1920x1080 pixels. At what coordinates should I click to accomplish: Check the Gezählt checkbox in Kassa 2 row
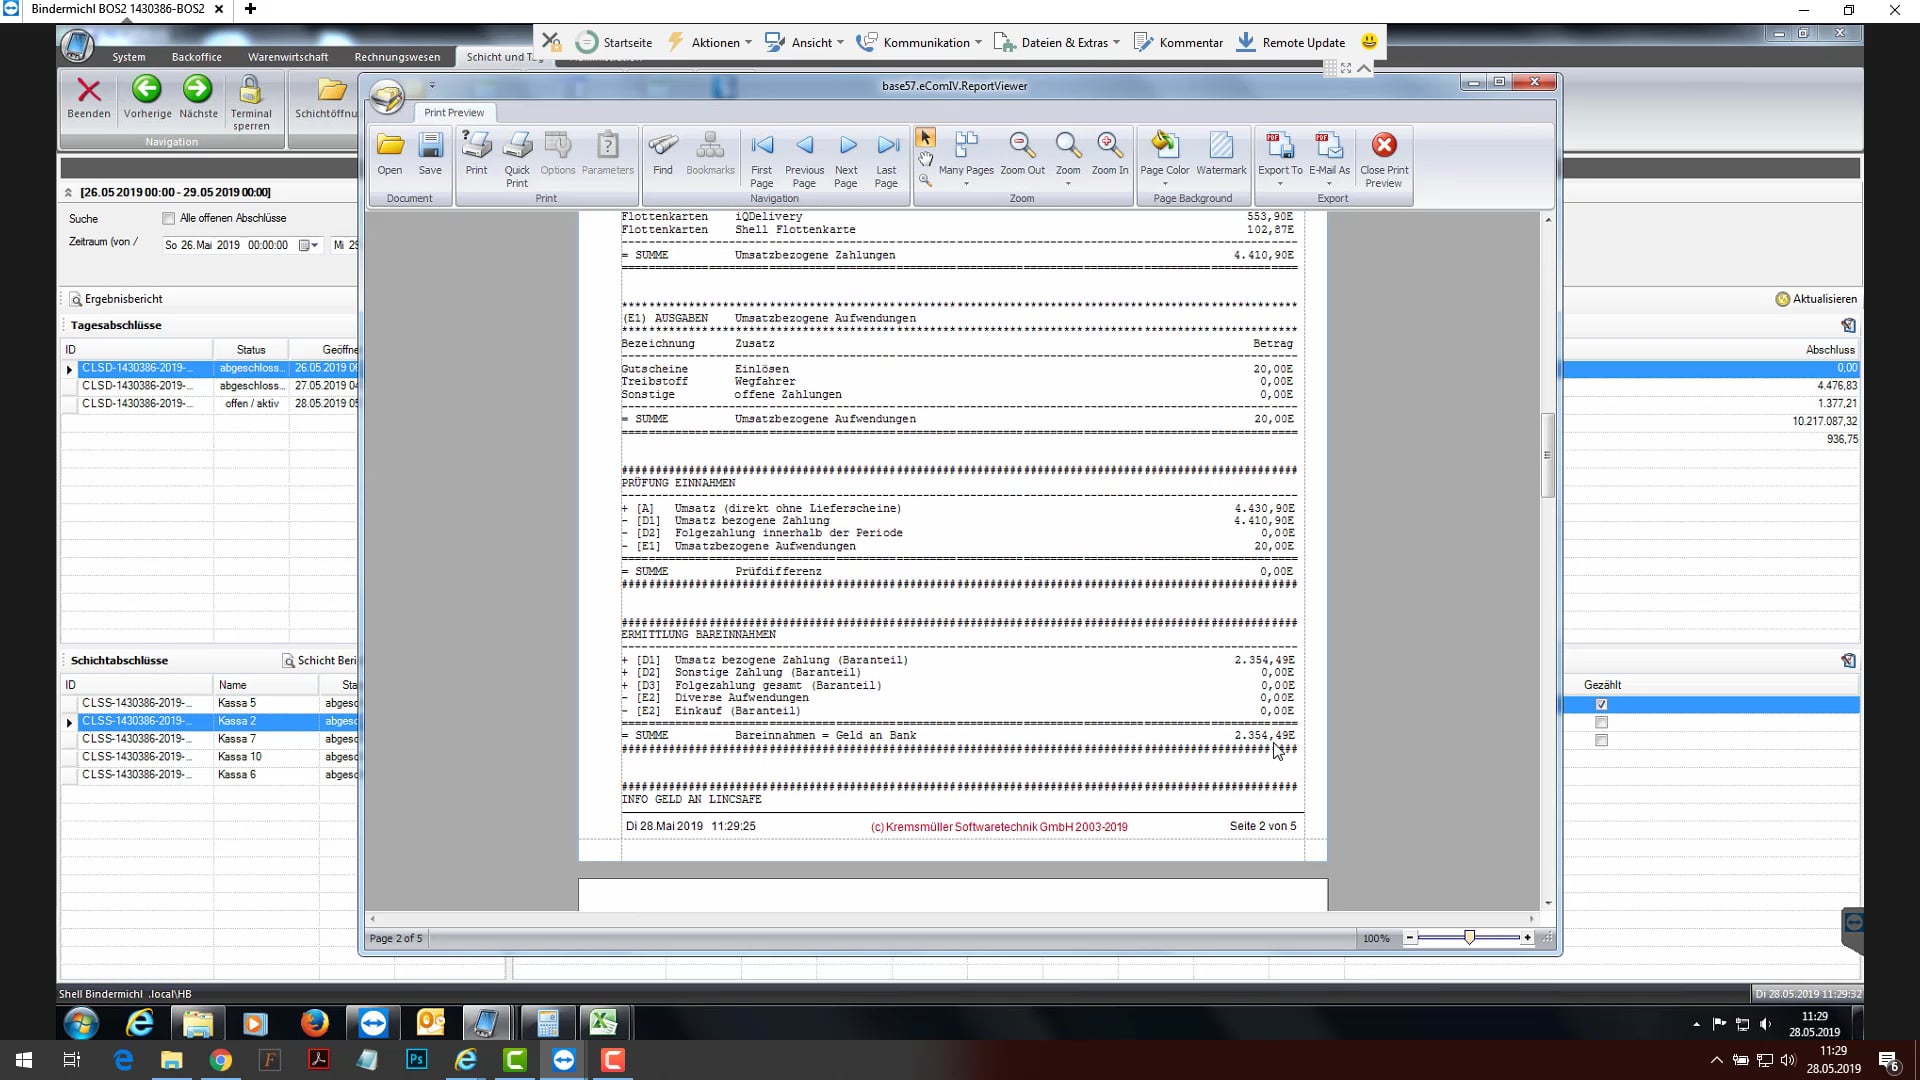coord(1601,723)
